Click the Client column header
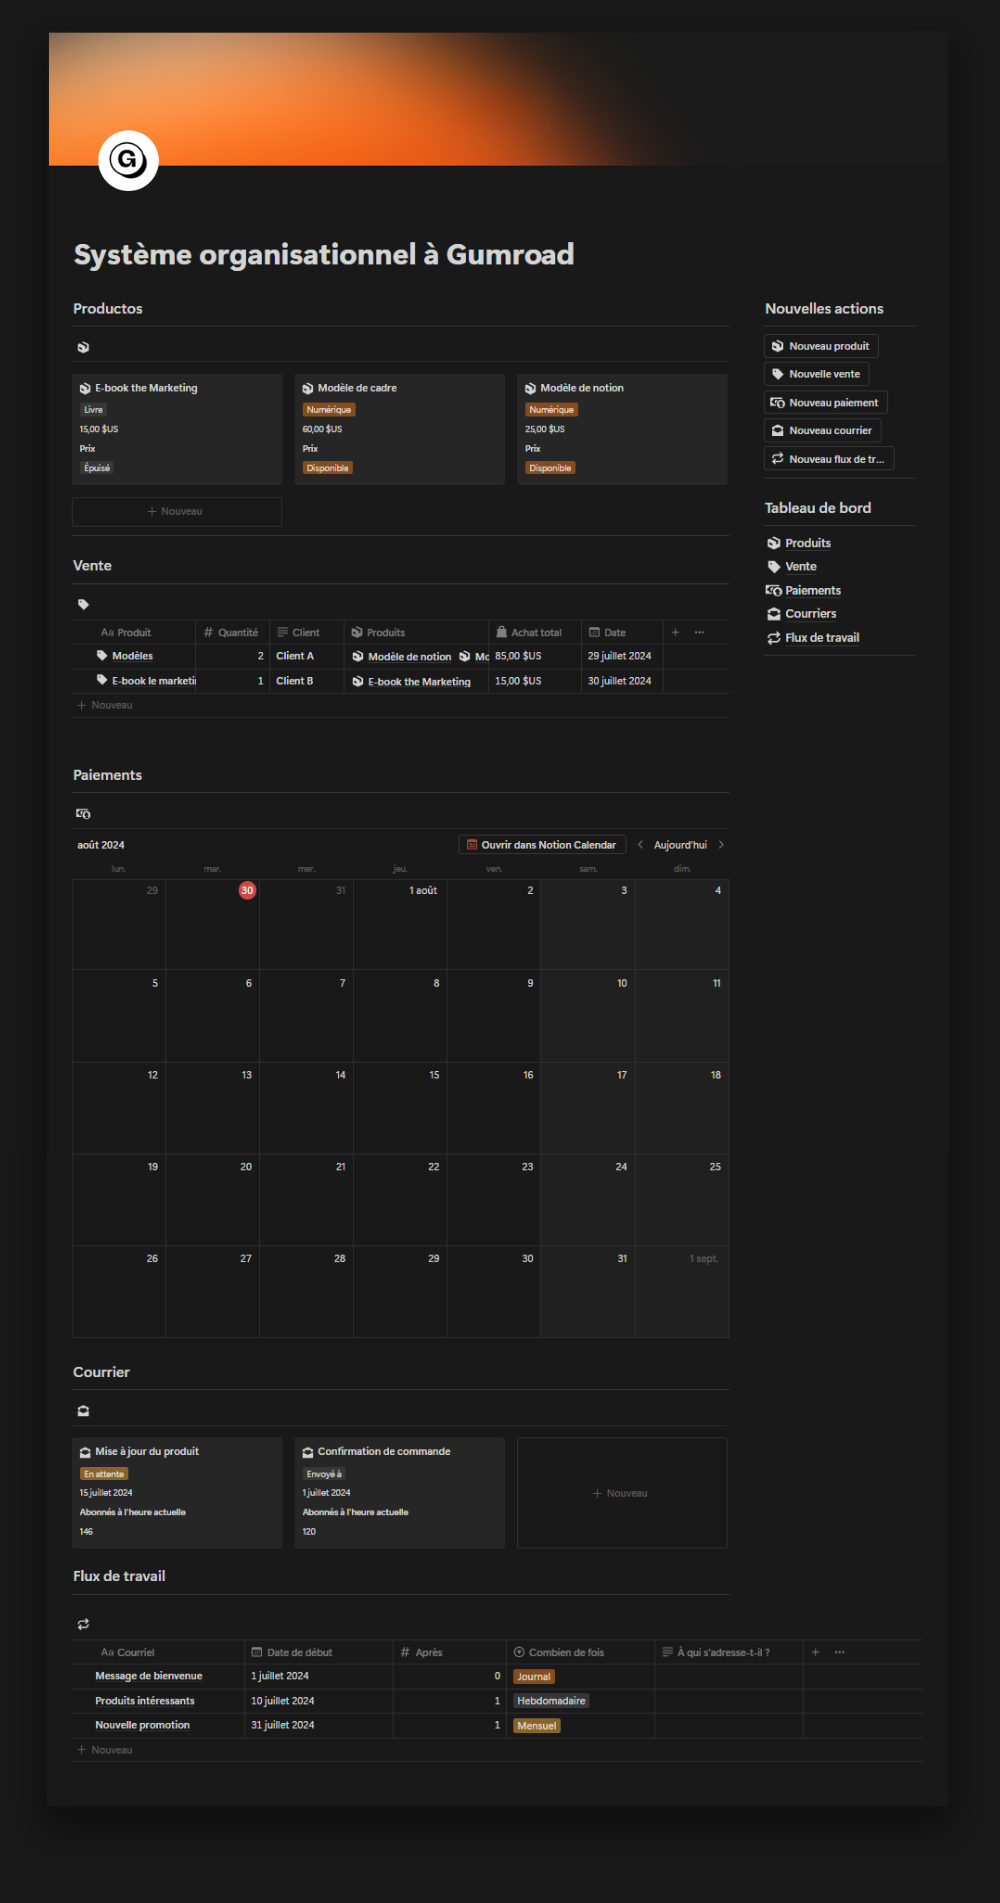1000x1903 pixels. click(306, 632)
